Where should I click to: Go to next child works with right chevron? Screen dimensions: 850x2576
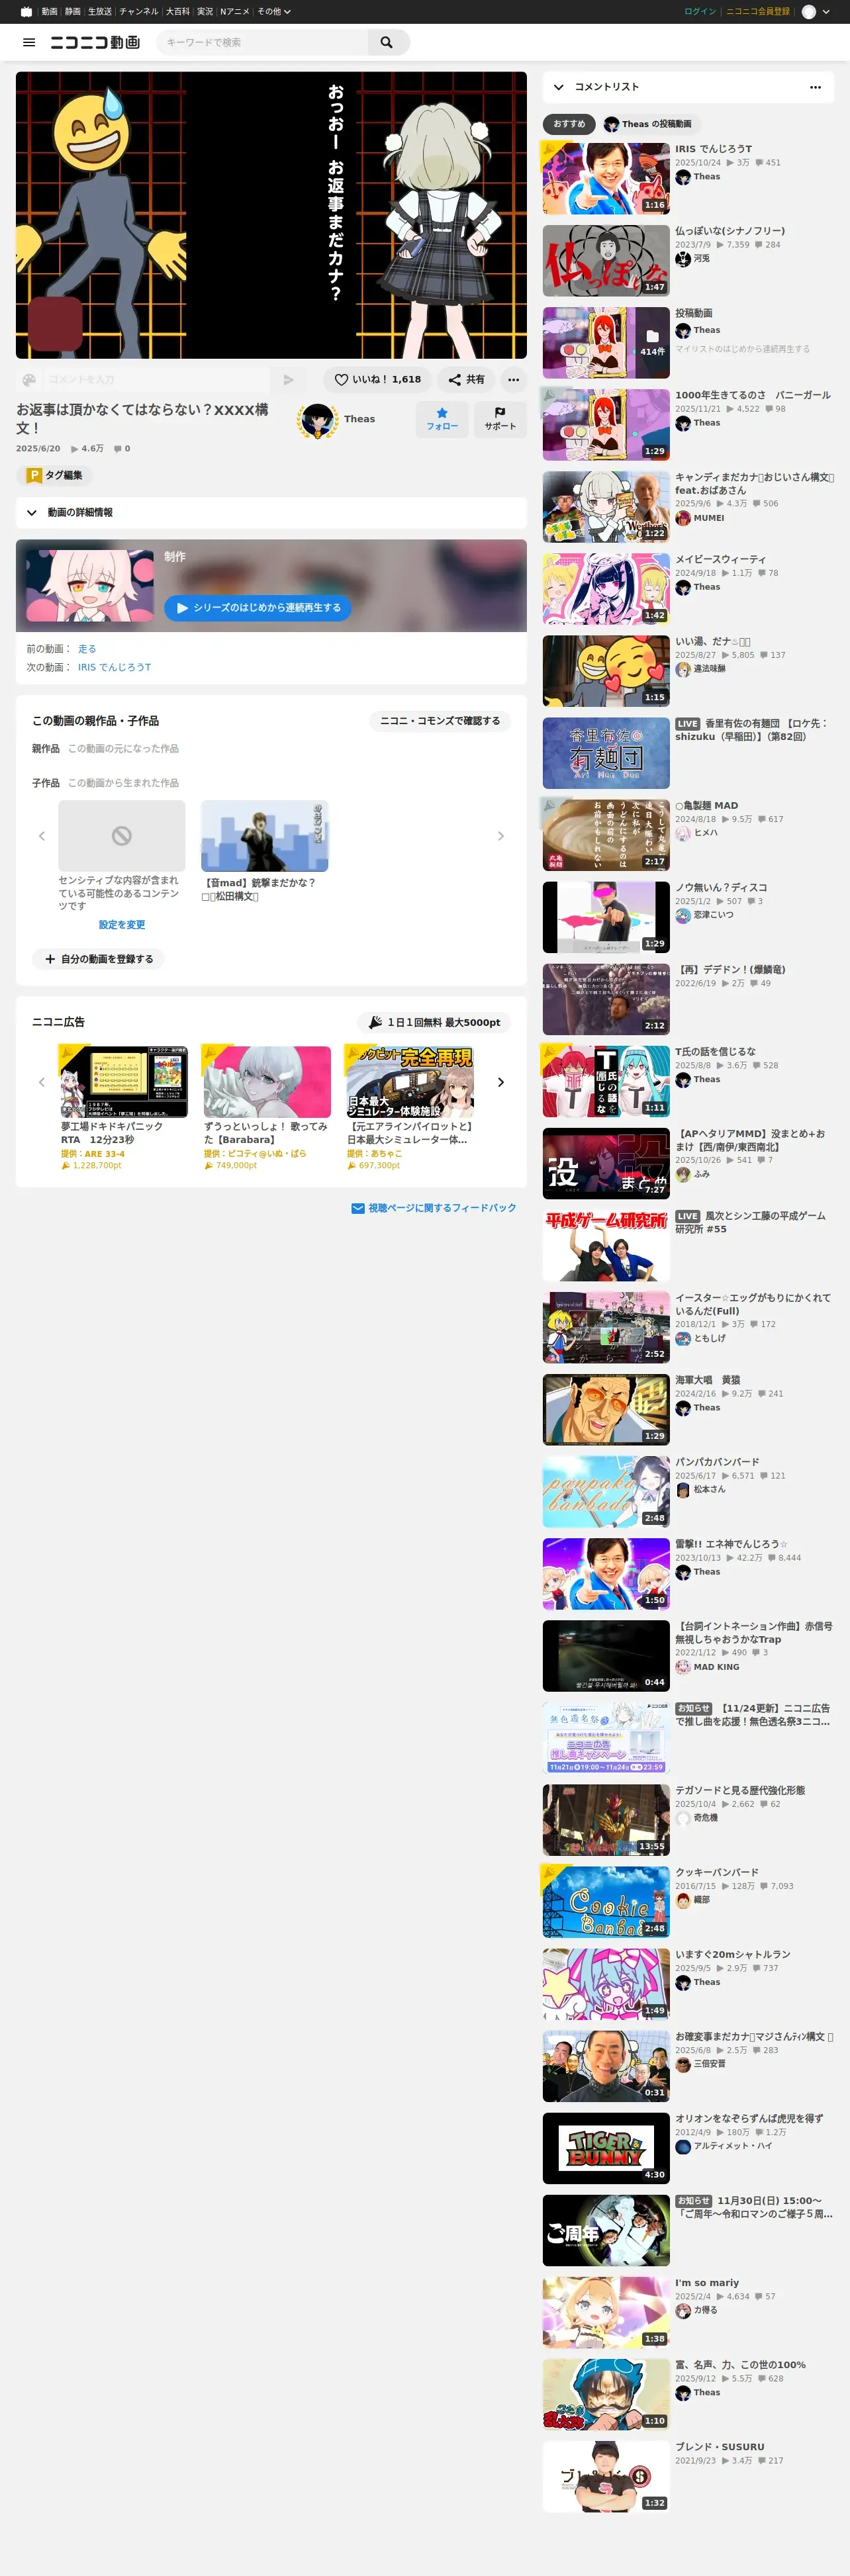tap(501, 836)
